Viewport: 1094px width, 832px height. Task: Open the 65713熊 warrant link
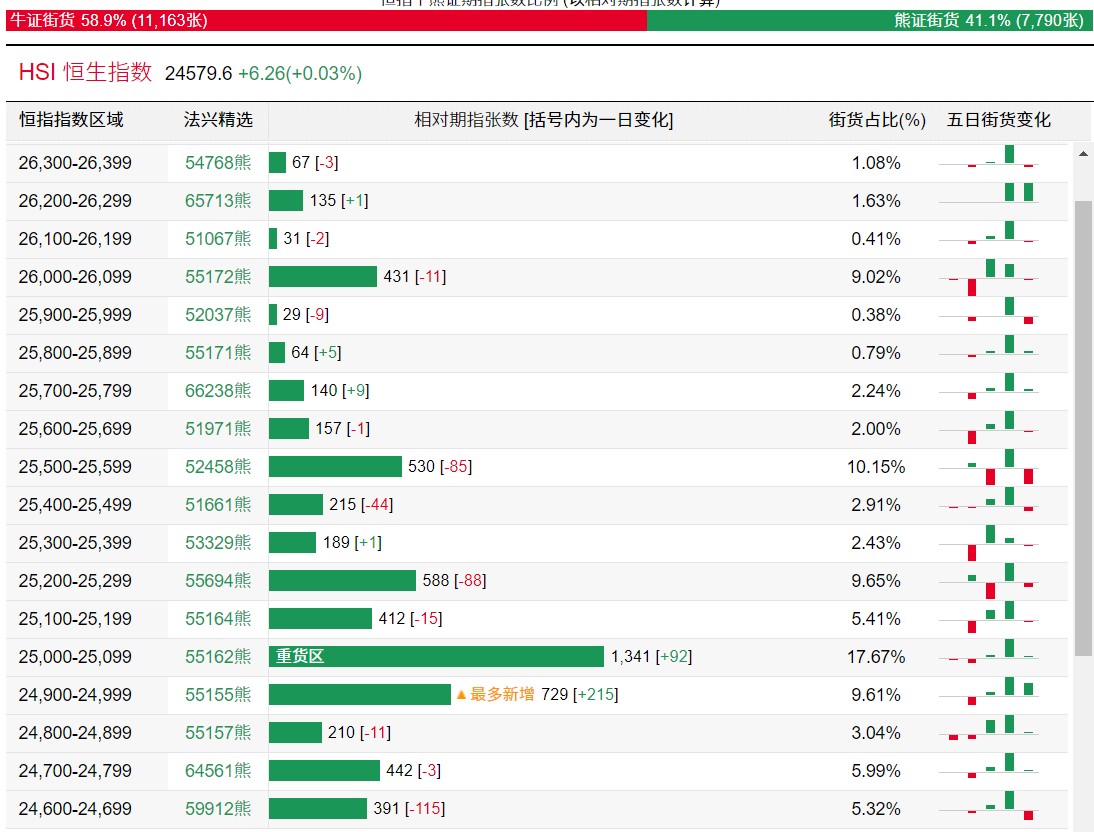point(218,201)
